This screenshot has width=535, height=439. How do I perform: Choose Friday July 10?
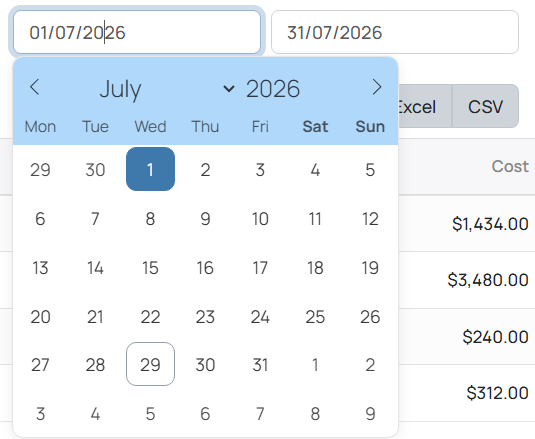260,219
